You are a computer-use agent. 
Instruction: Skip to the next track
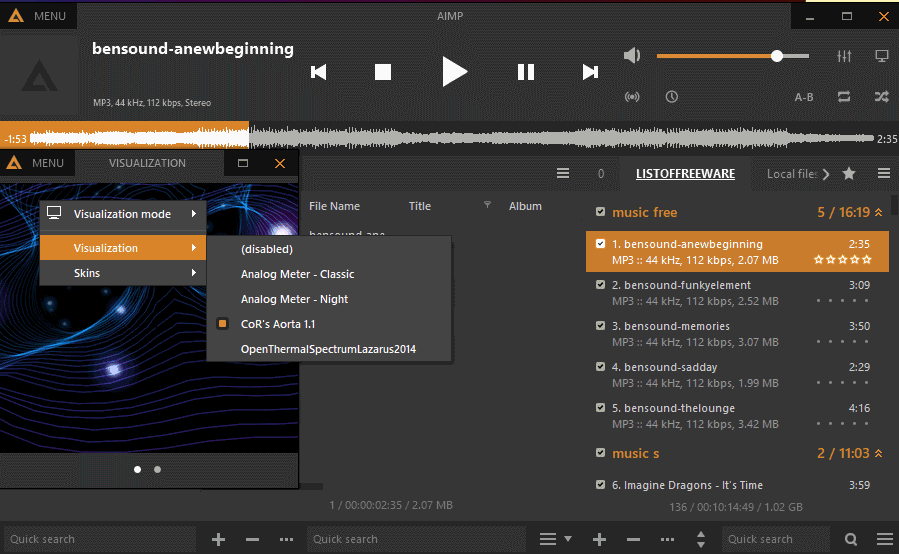(x=590, y=72)
